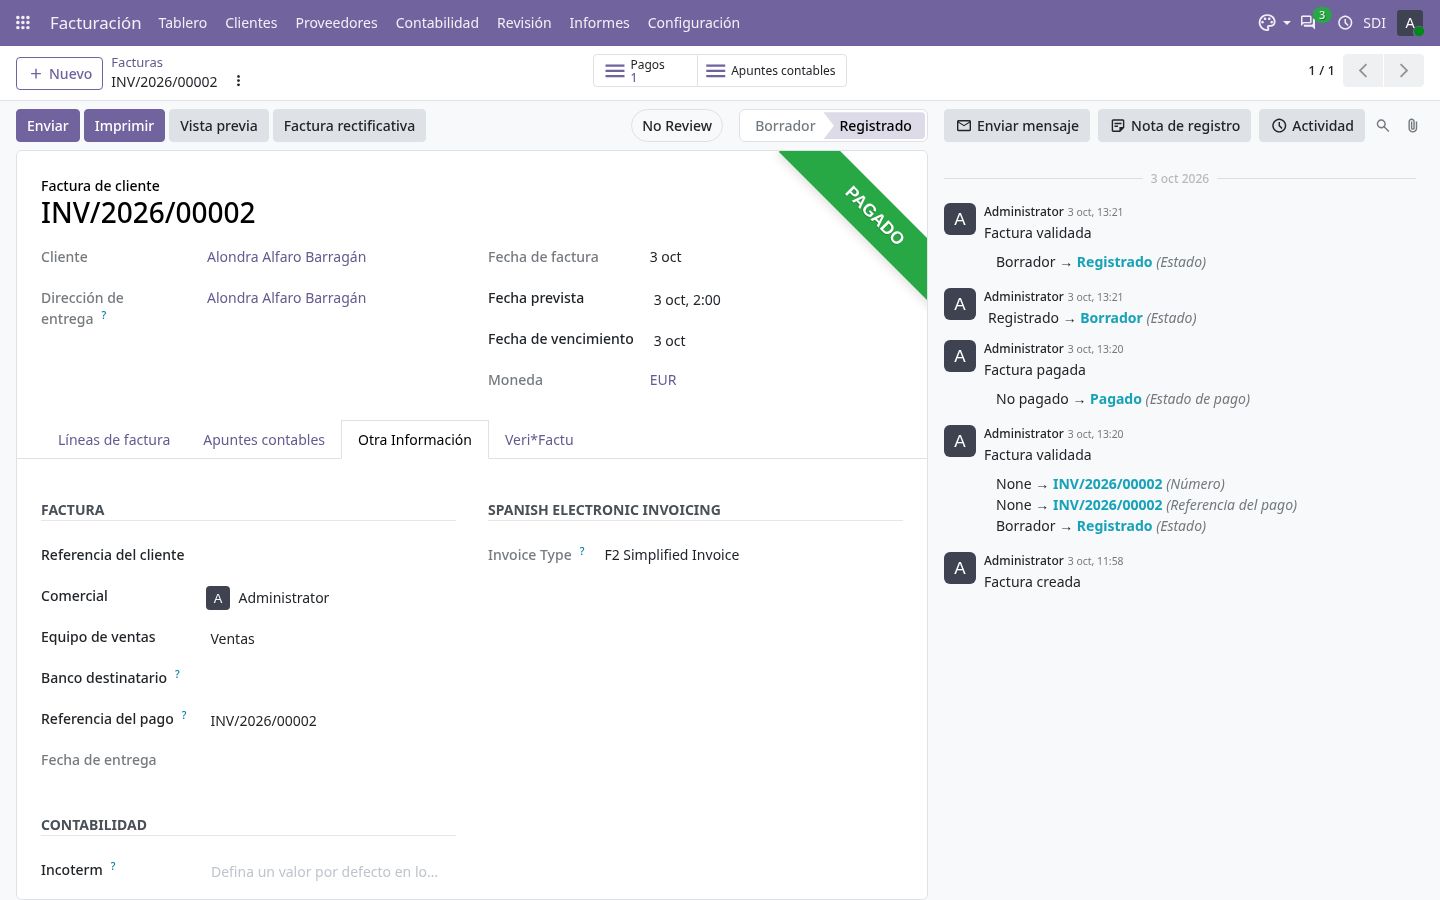The image size is (1440, 900).
Task: Click the Factura rectificativa button
Action: click(x=349, y=126)
